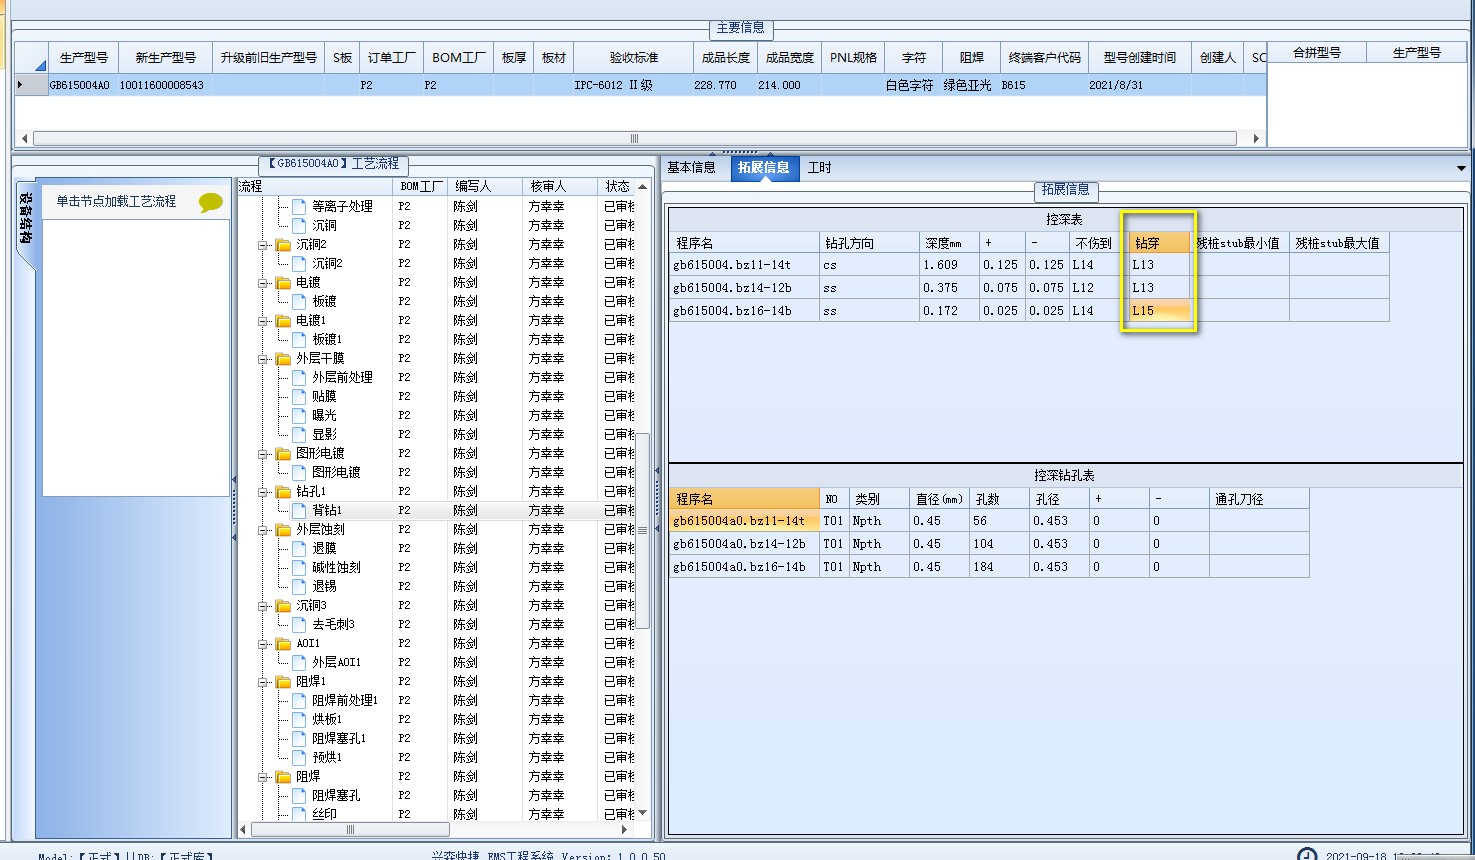
Task: Click the document icon of 外层前处理
Action: click(x=299, y=377)
